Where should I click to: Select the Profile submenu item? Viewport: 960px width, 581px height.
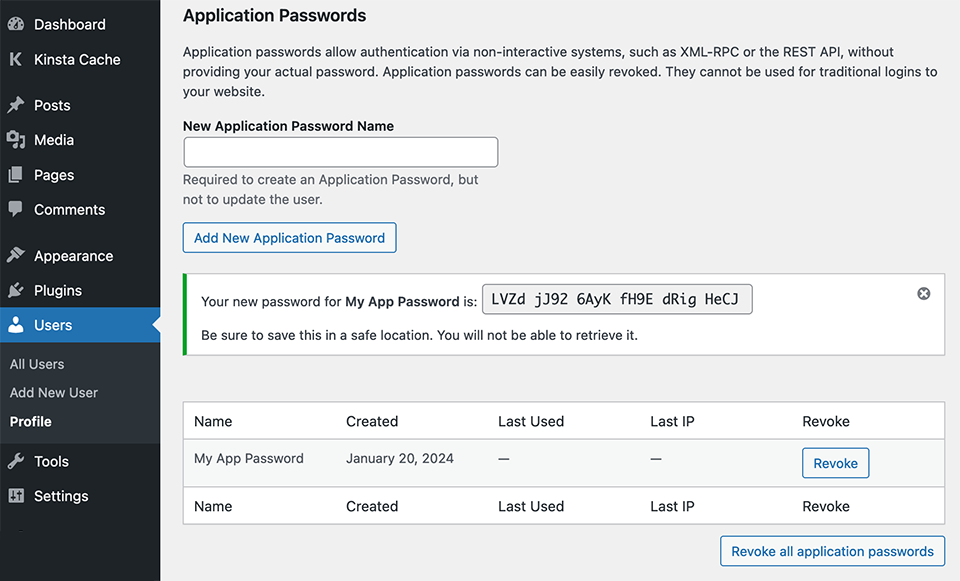[x=31, y=422]
